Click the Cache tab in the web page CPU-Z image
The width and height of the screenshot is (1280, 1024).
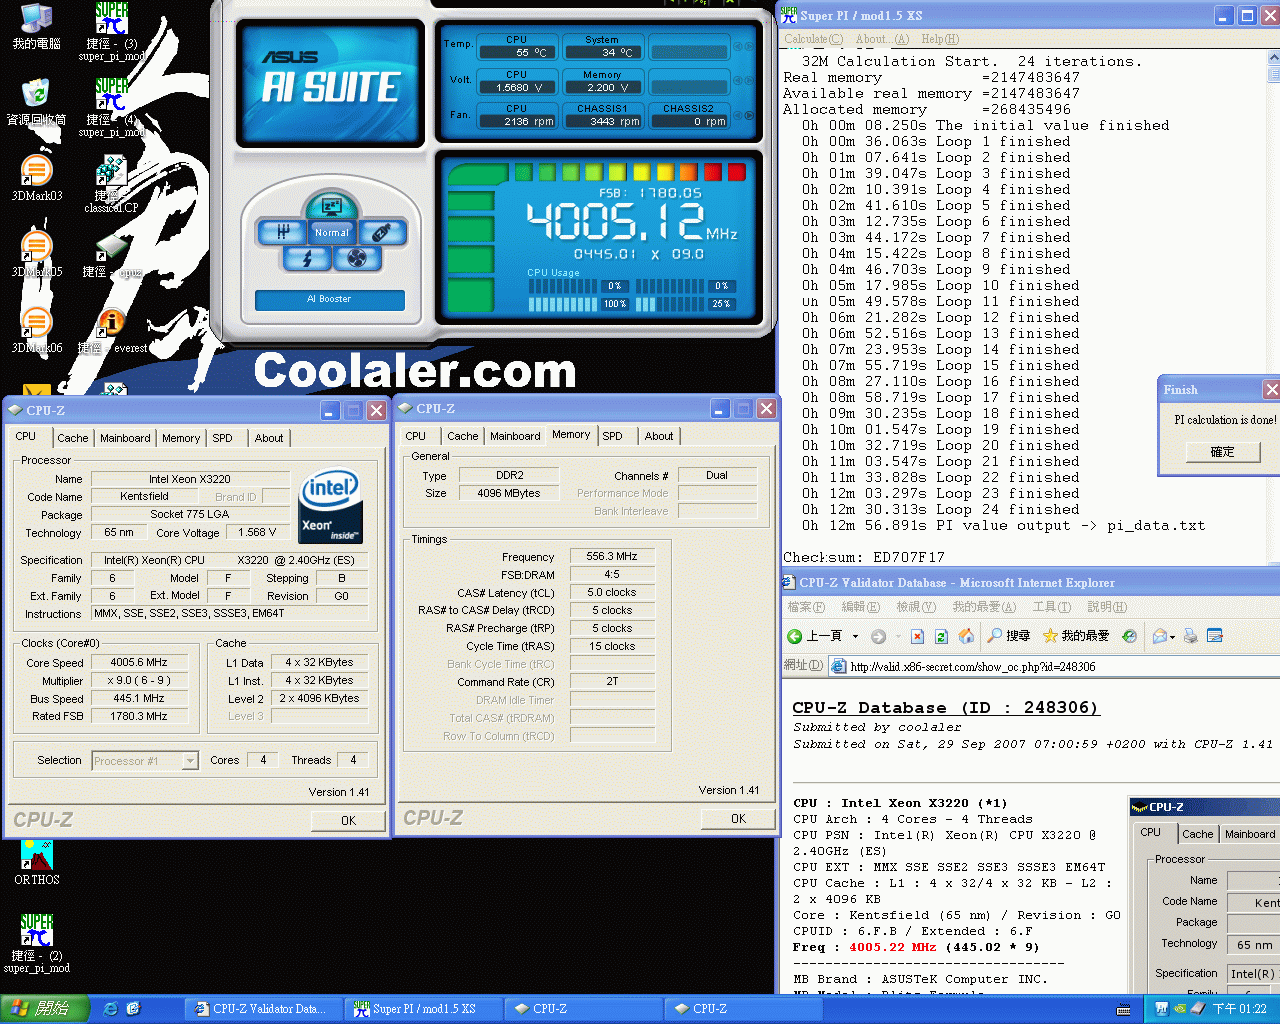click(x=1197, y=834)
